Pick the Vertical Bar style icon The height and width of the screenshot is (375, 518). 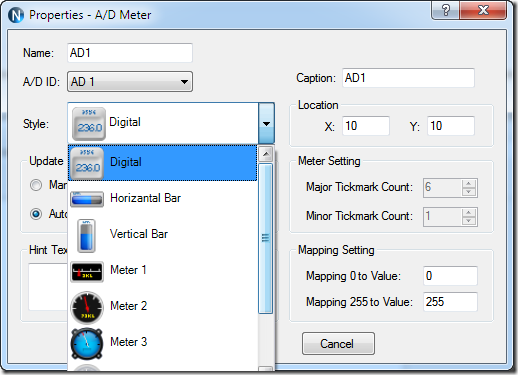pos(86,235)
